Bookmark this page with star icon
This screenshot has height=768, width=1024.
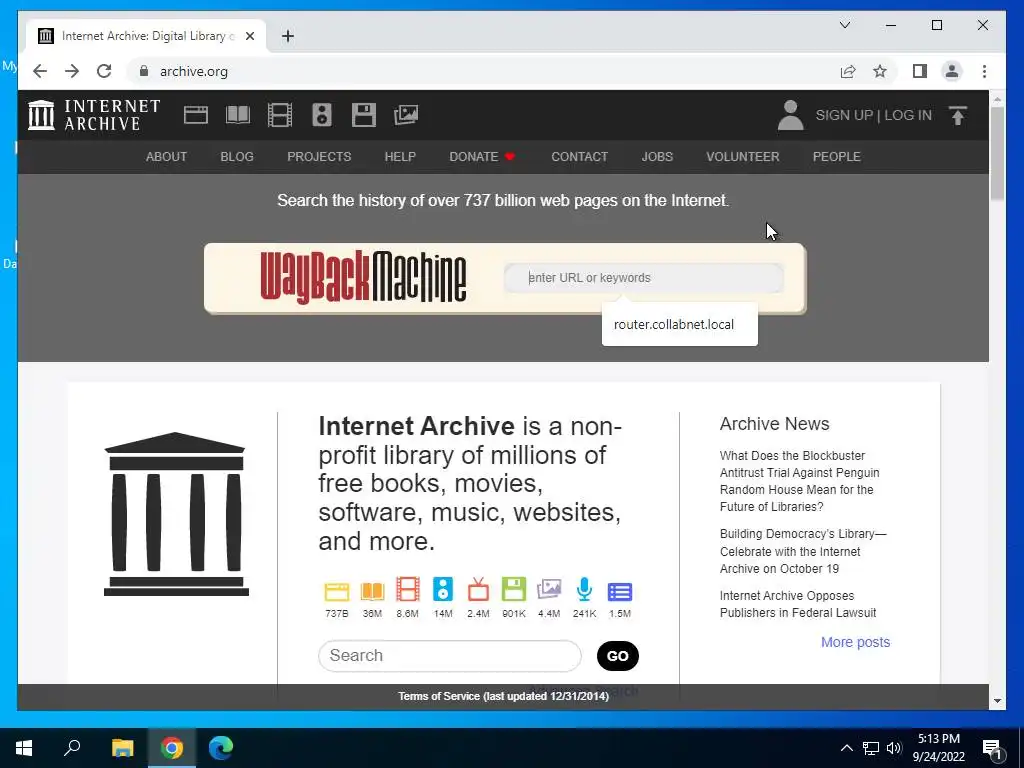tap(880, 71)
